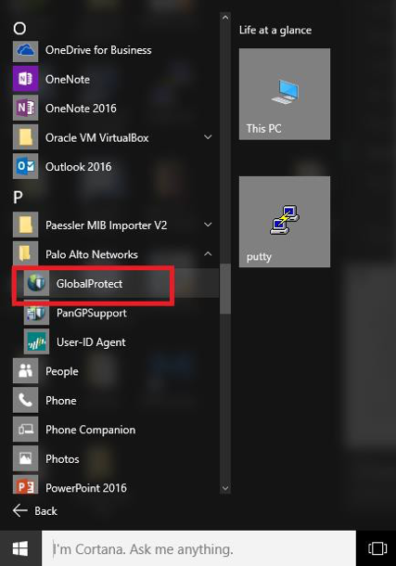
Task: Click the purple OneNote app icon
Action: 25,79
